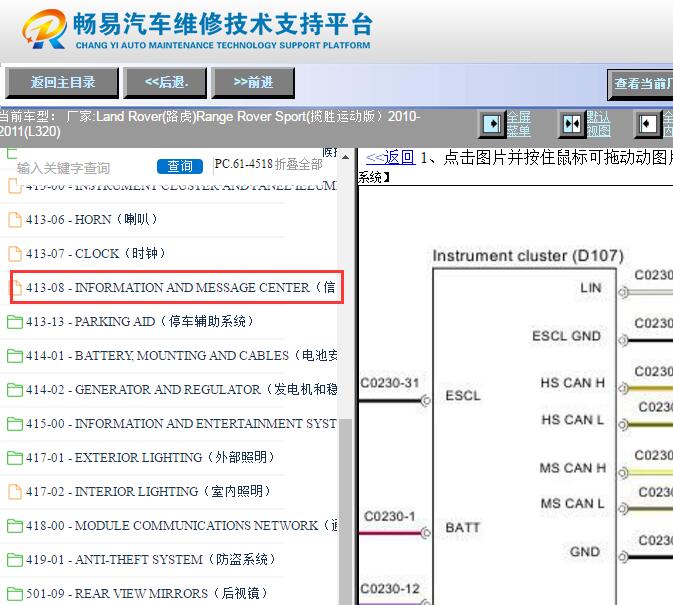Viewport: 673px width, 605px height.
Task: Expand 419-01 - ANTI-THEFT SYSTEM folder
Action: [150, 560]
